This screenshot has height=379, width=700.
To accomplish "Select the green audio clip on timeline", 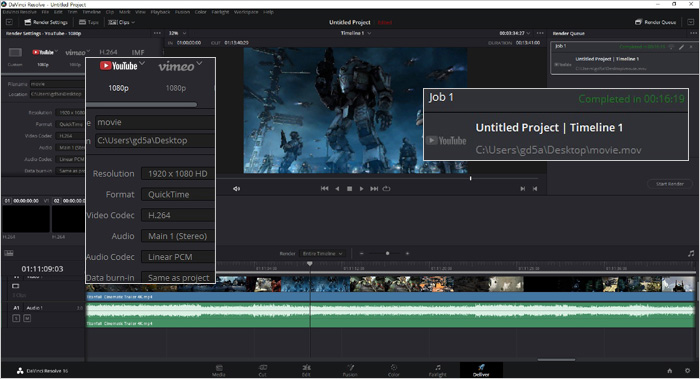I will tap(390, 315).
